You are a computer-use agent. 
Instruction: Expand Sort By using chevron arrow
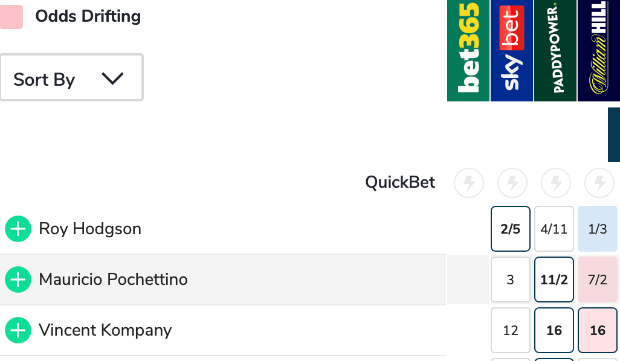point(113,78)
